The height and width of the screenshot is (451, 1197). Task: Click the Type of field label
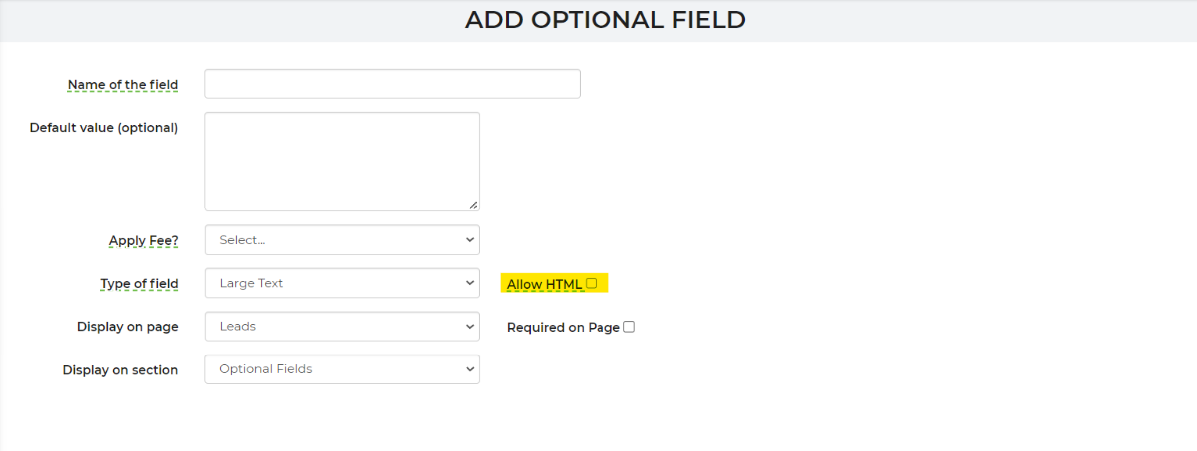139,284
